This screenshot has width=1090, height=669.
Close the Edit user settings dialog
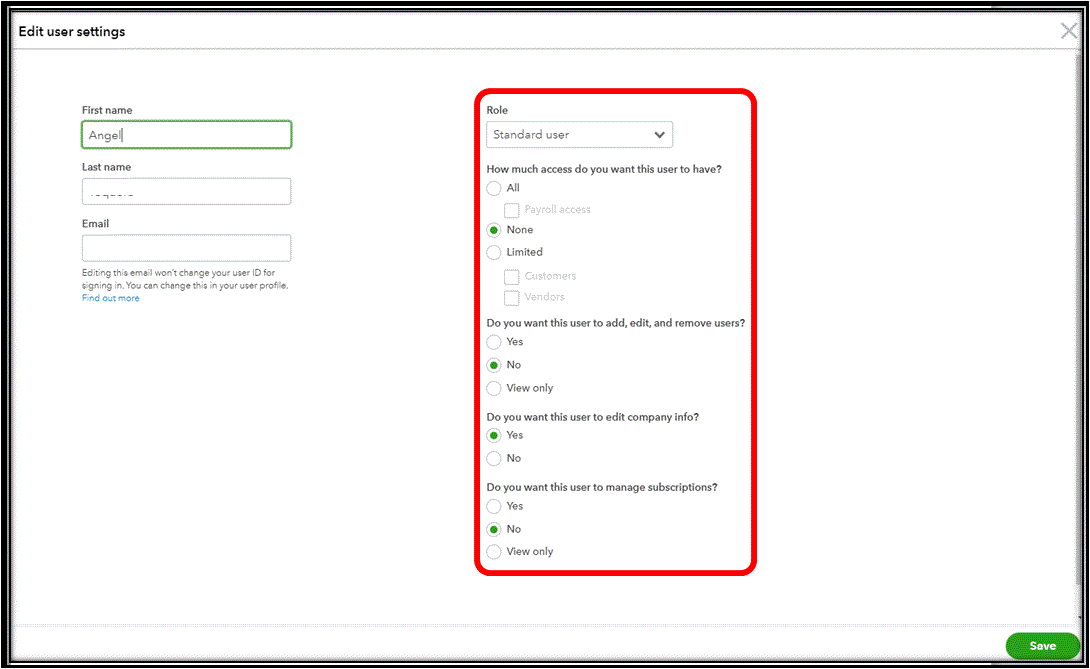(x=1068, y=31)
